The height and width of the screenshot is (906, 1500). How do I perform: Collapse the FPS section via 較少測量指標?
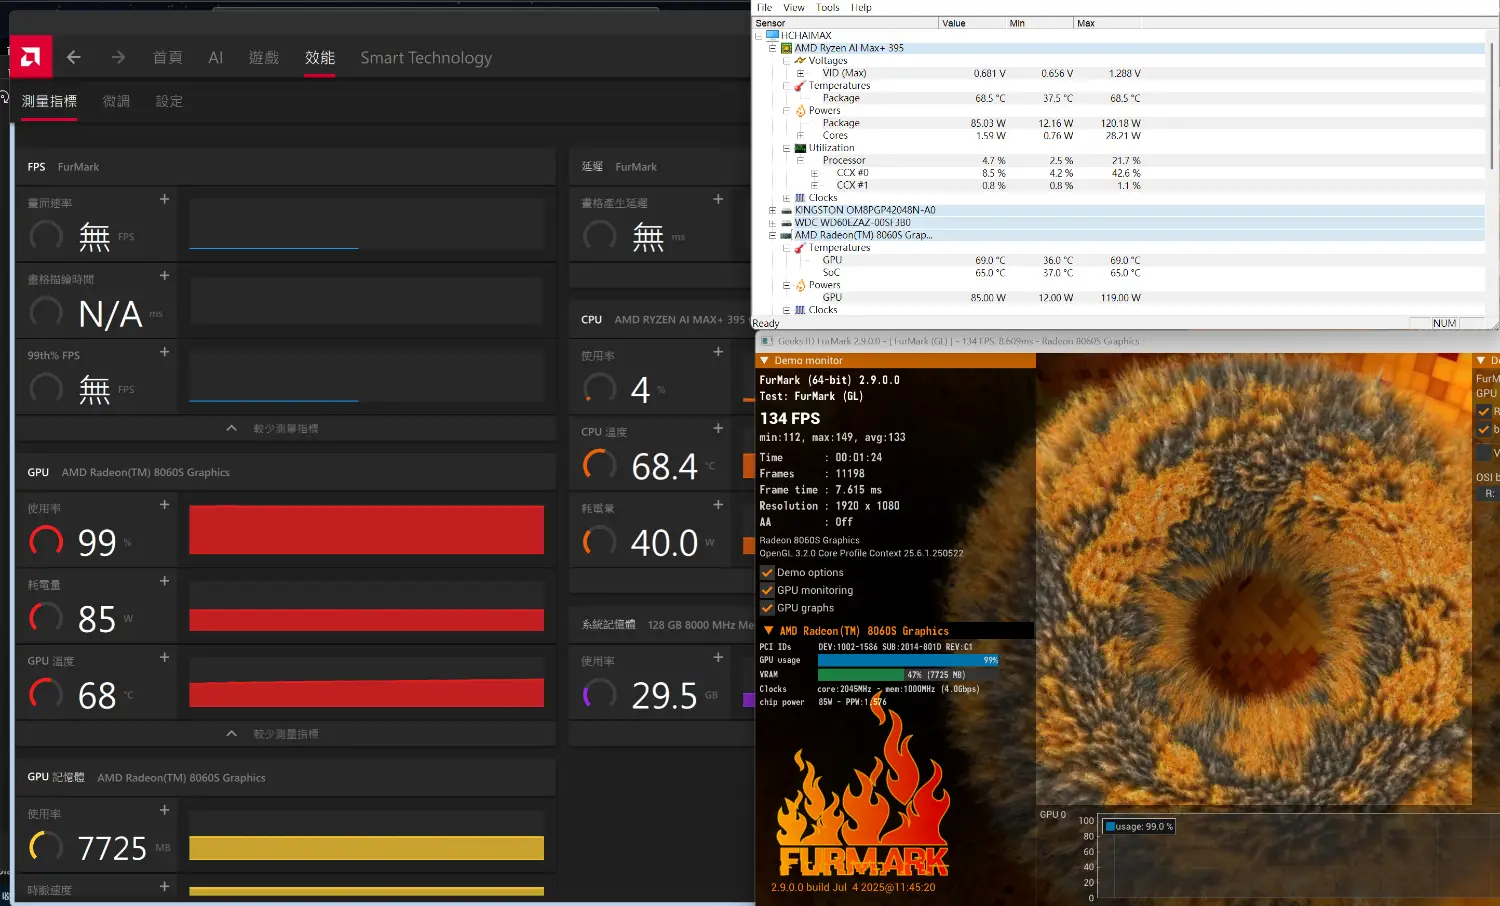click(285, 428)
